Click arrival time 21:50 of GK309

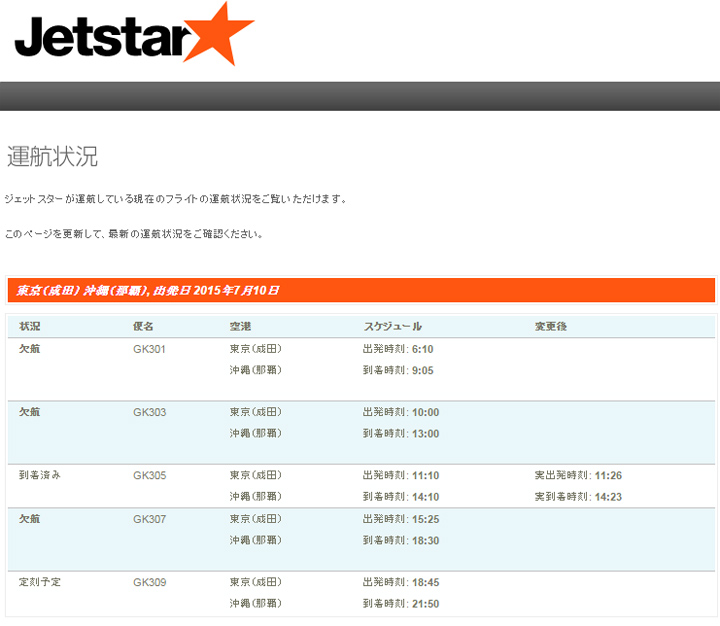[x=426, y=603]
